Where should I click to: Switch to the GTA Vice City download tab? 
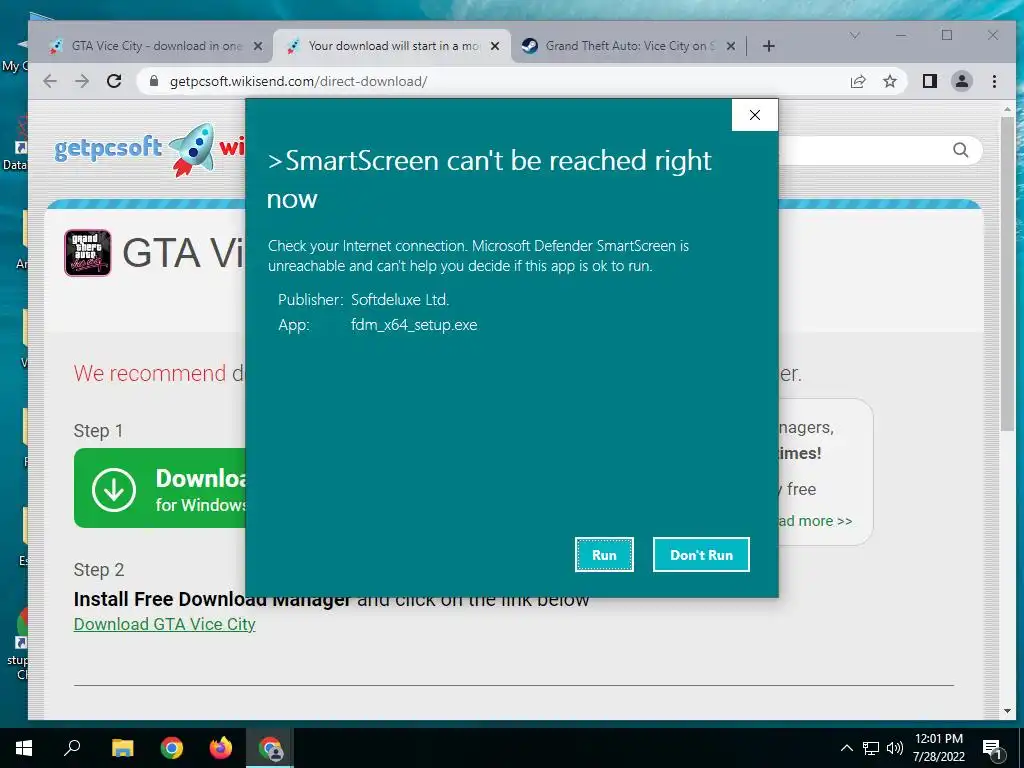click(155, 46)
